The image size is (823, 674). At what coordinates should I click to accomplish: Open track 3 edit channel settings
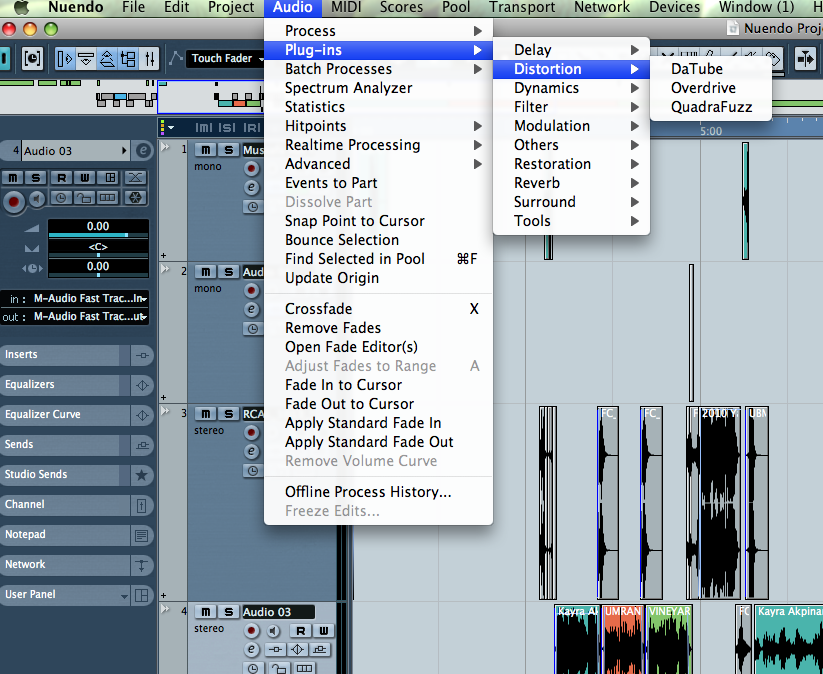251,451
